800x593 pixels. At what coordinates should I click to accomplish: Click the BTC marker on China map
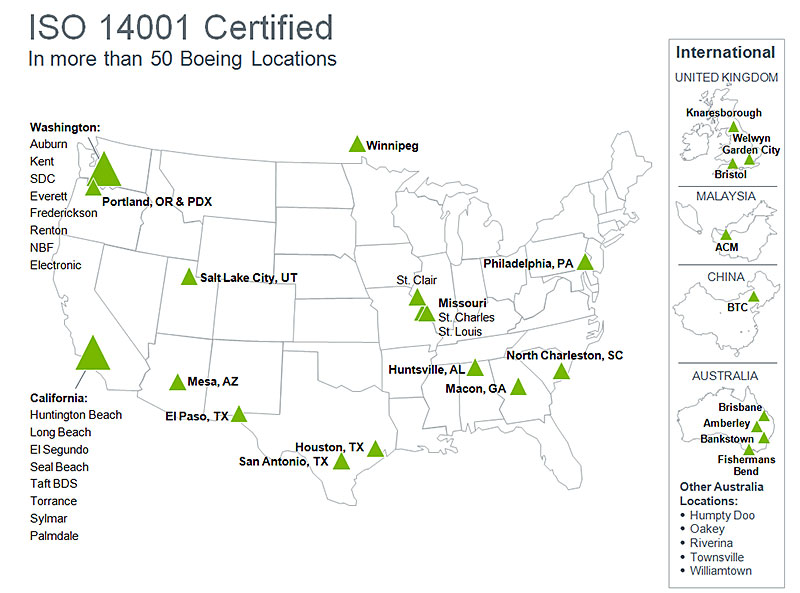pyautogui.click(x=754, y=297)
